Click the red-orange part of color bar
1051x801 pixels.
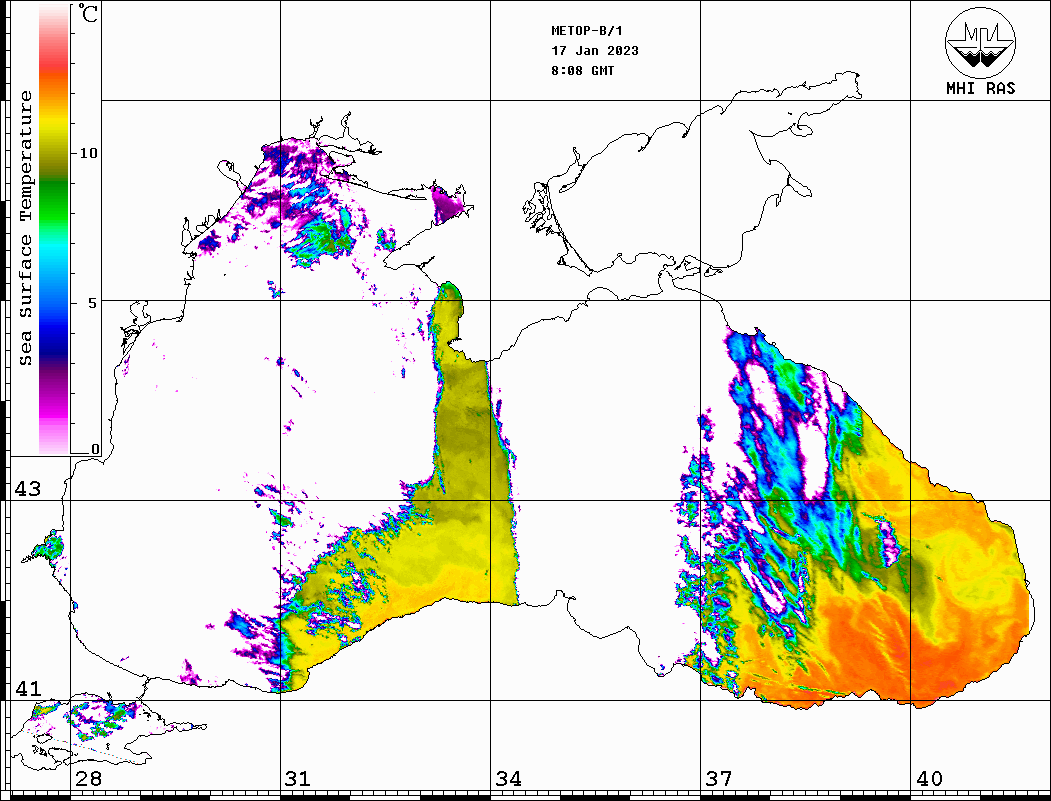pos(54,74)
